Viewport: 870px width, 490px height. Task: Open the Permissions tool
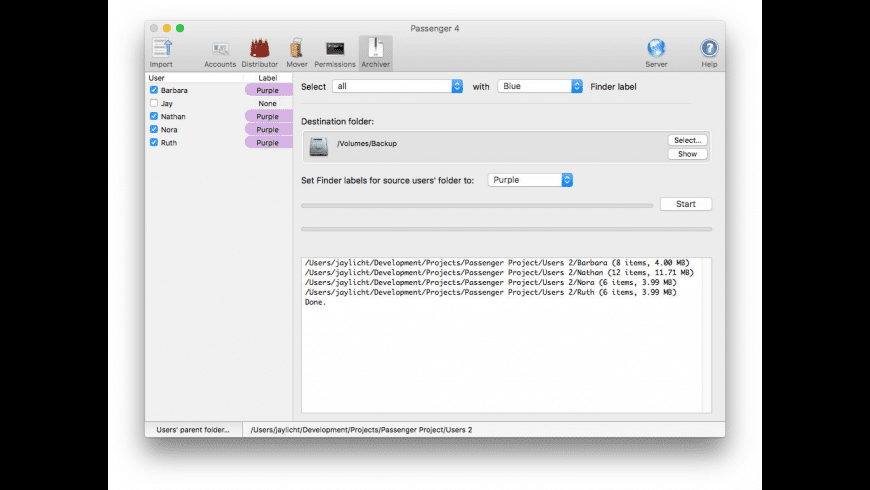point(335,54)
